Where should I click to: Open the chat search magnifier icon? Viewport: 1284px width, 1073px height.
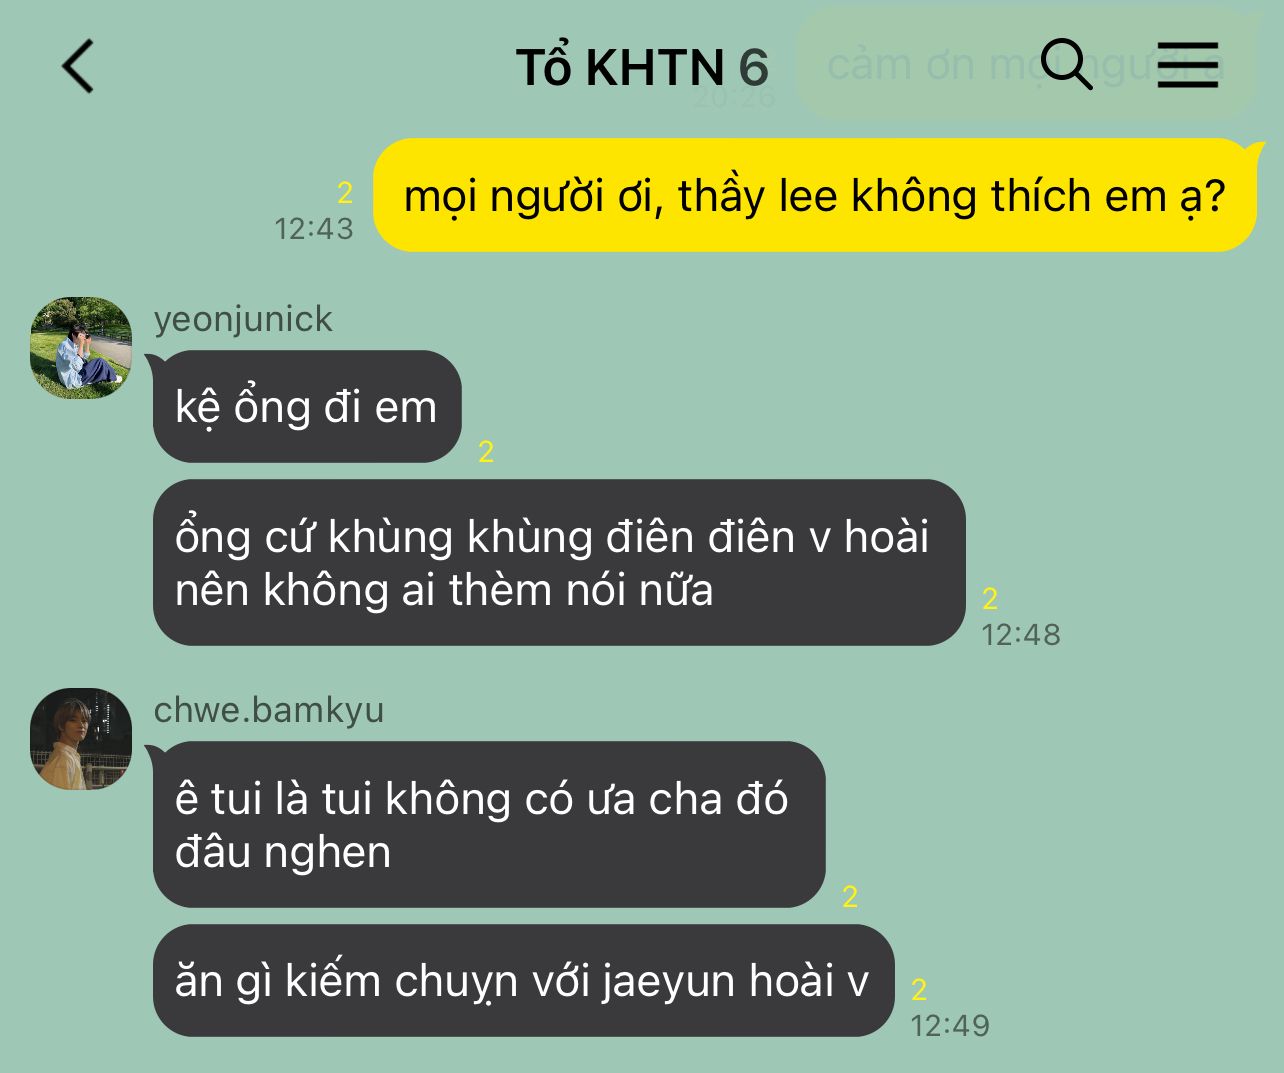click(x=1066, y=65)
